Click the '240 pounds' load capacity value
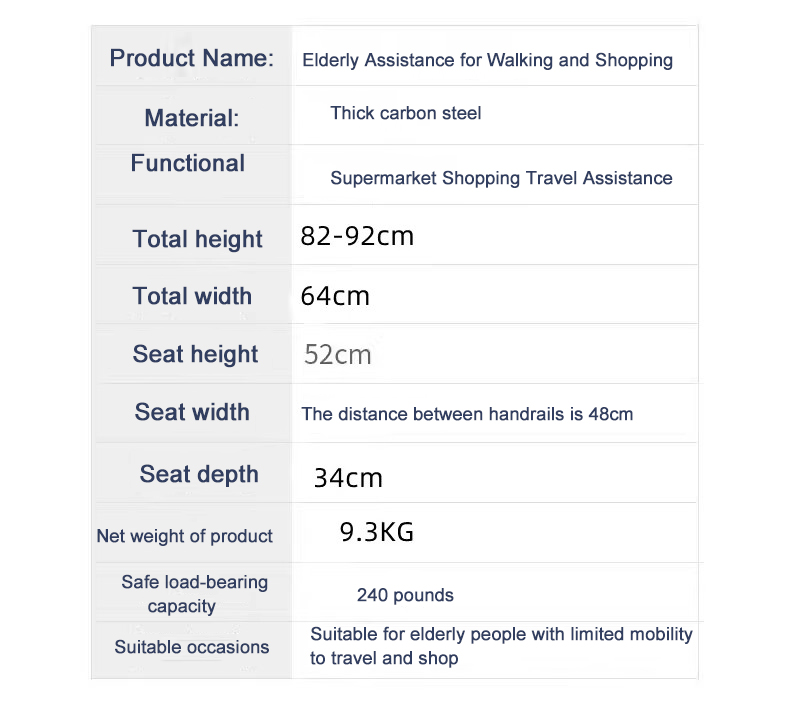Viewport: 790px width, 728px height. pos(405,595)
